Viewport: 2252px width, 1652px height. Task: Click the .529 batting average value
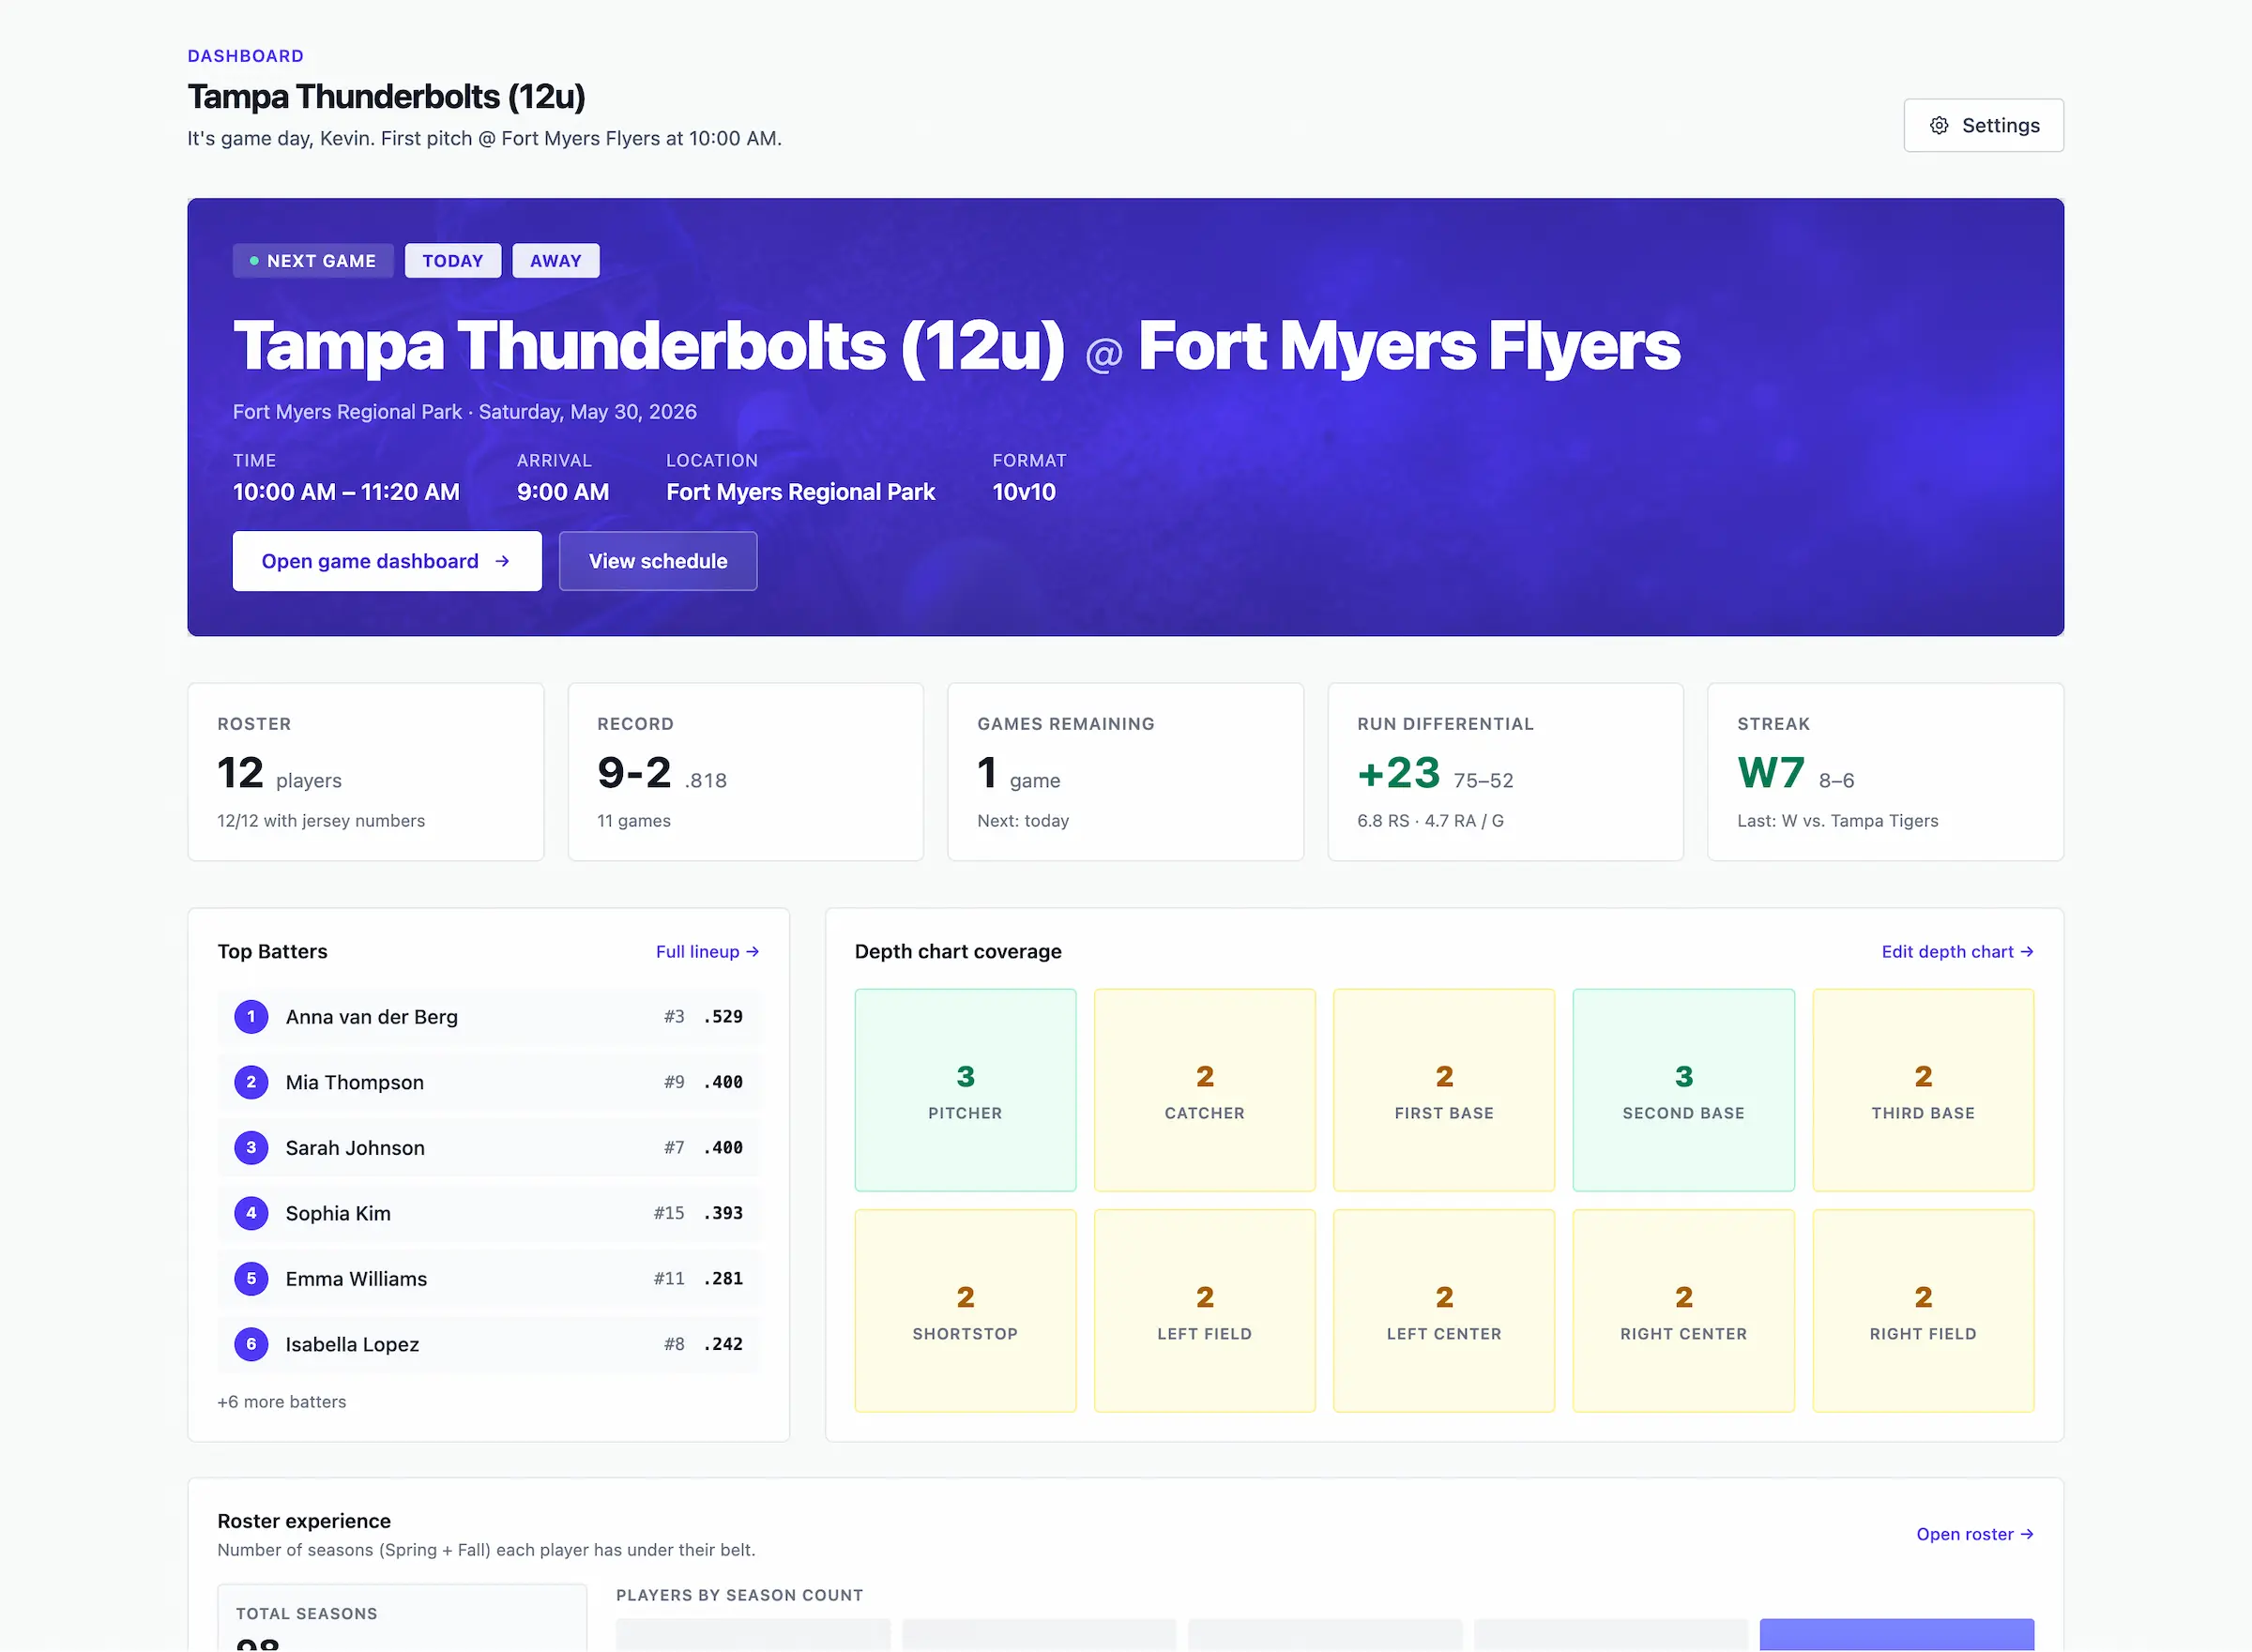pyautogui.click(x=723, y=1016)
